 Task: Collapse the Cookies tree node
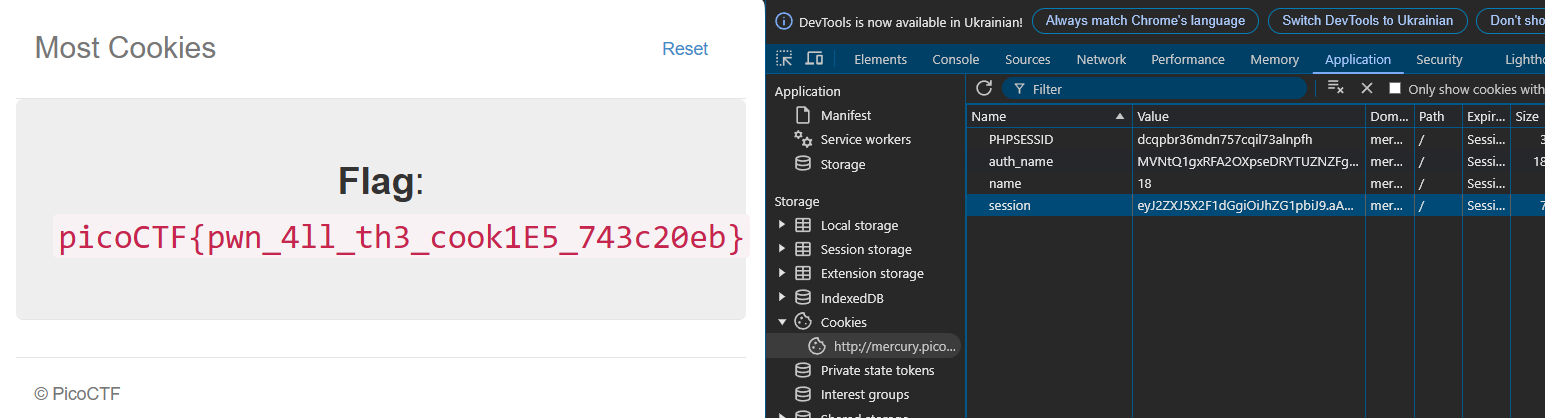[x=782, y=322]
